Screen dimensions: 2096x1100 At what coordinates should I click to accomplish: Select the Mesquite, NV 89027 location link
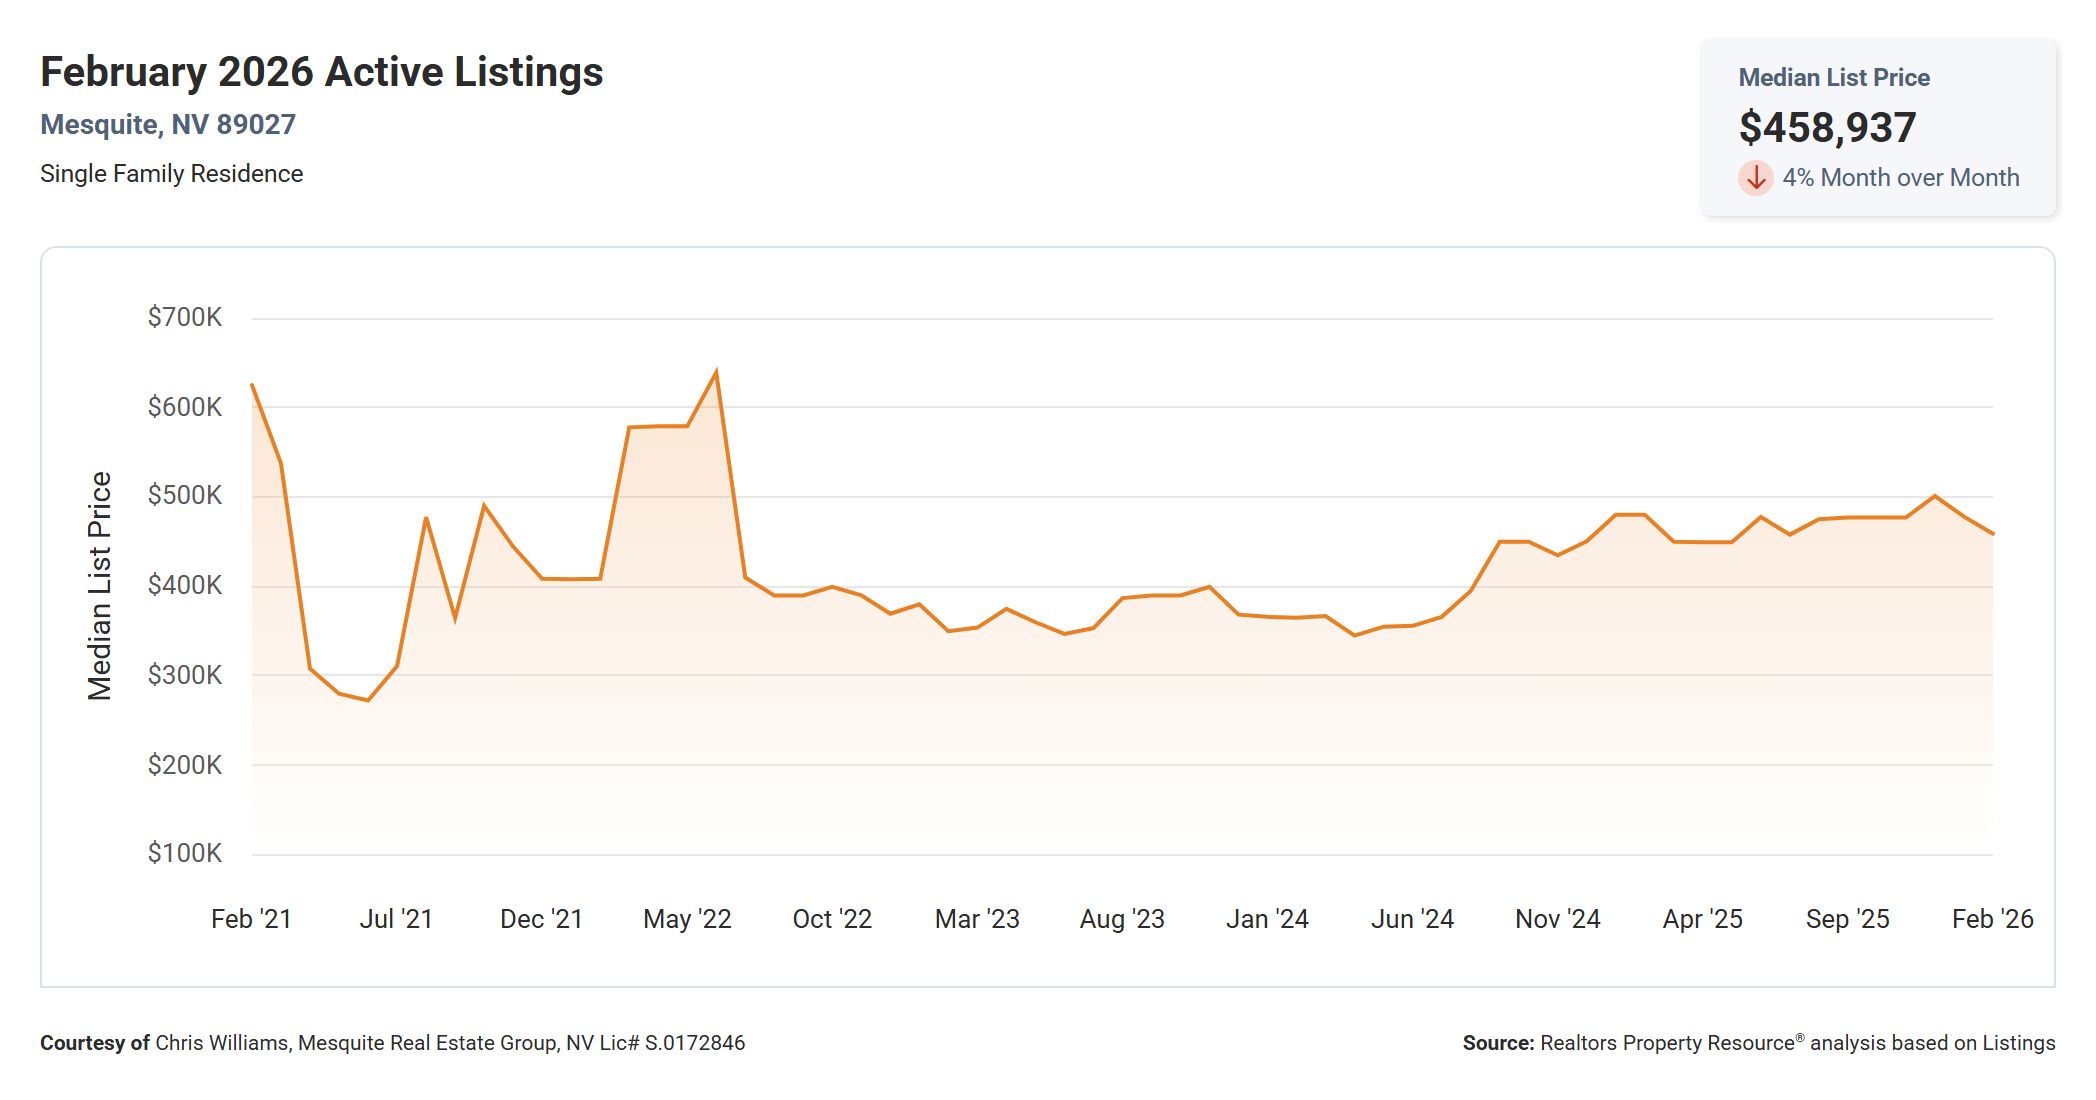[x=167, y=124]
